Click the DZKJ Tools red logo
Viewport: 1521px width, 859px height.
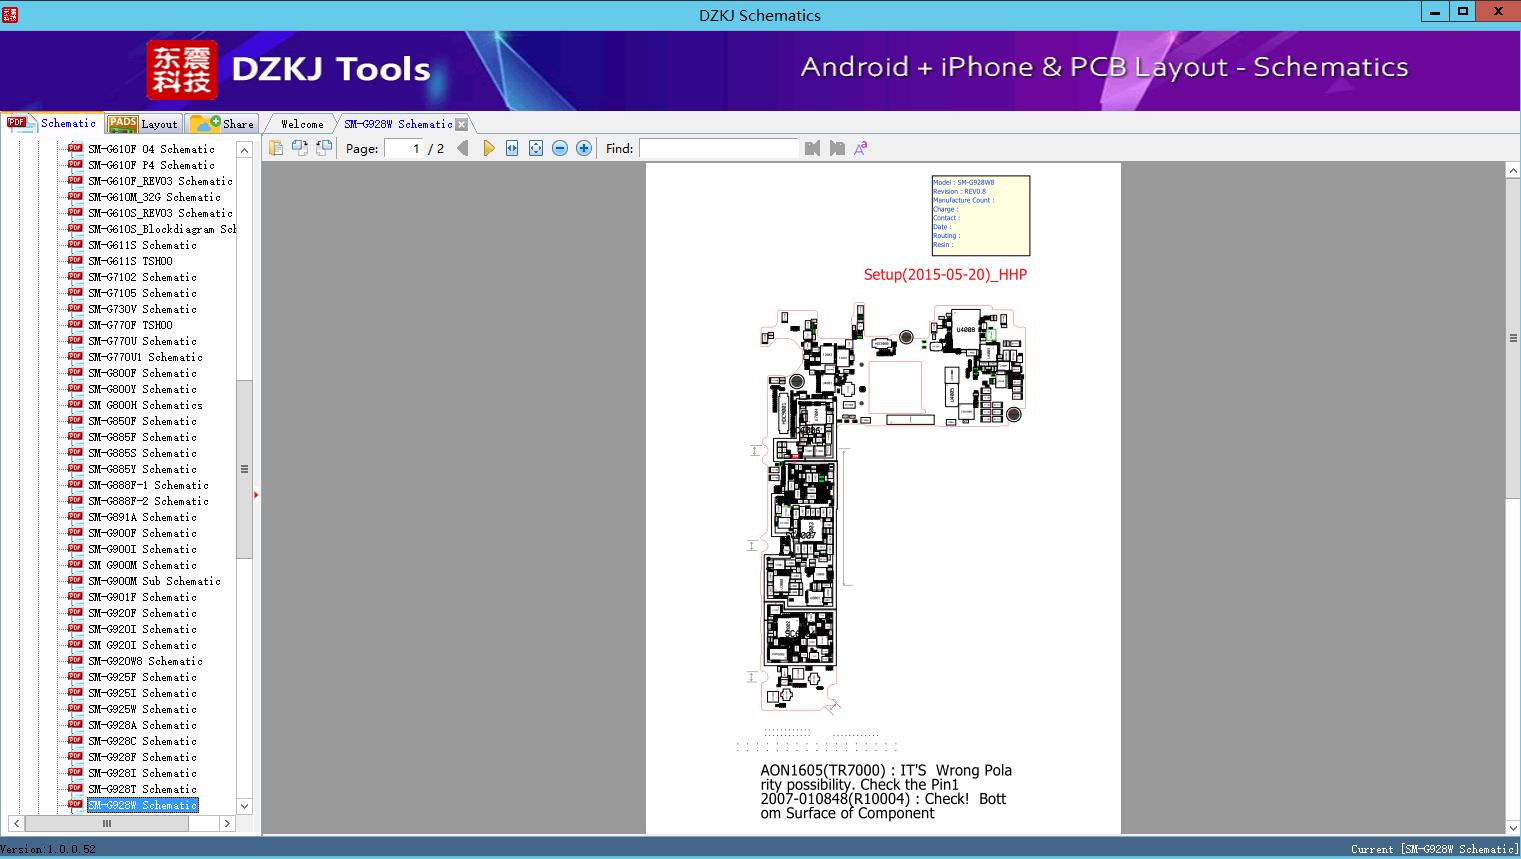181,70
